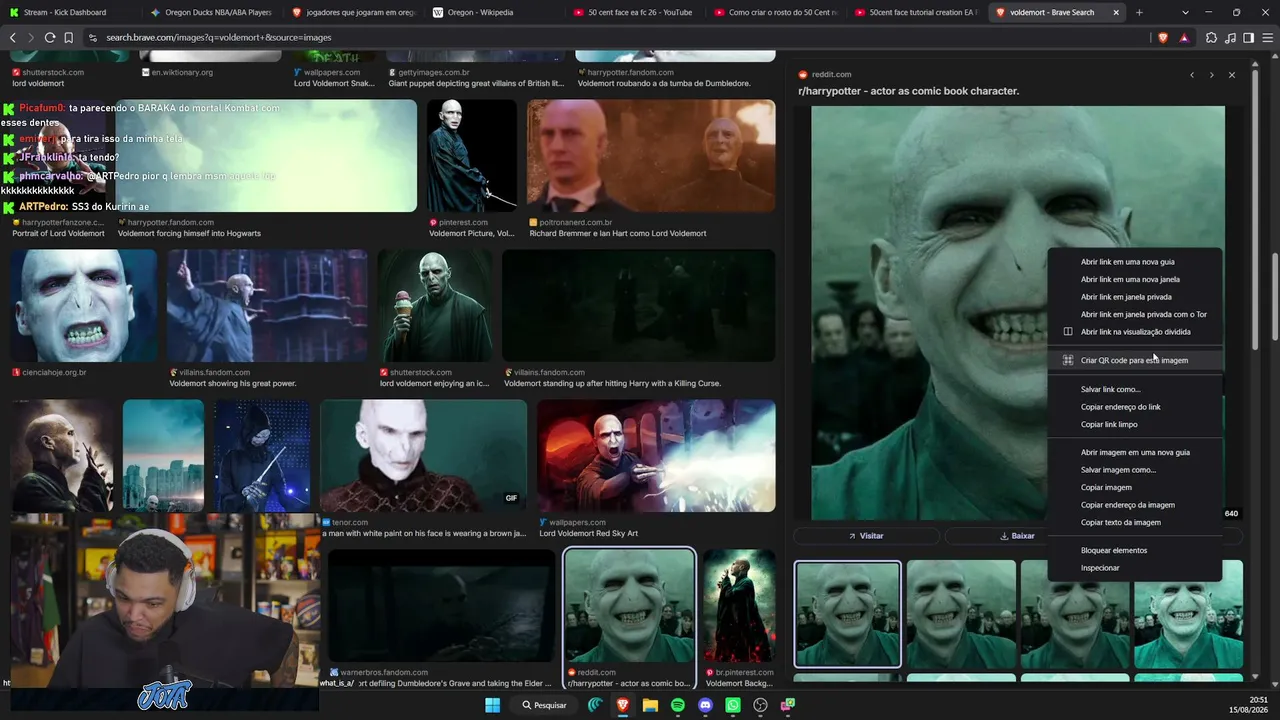Open Voldemort ice cream image from shutterstock
The image size is (1280, 720).
point(435,305)
